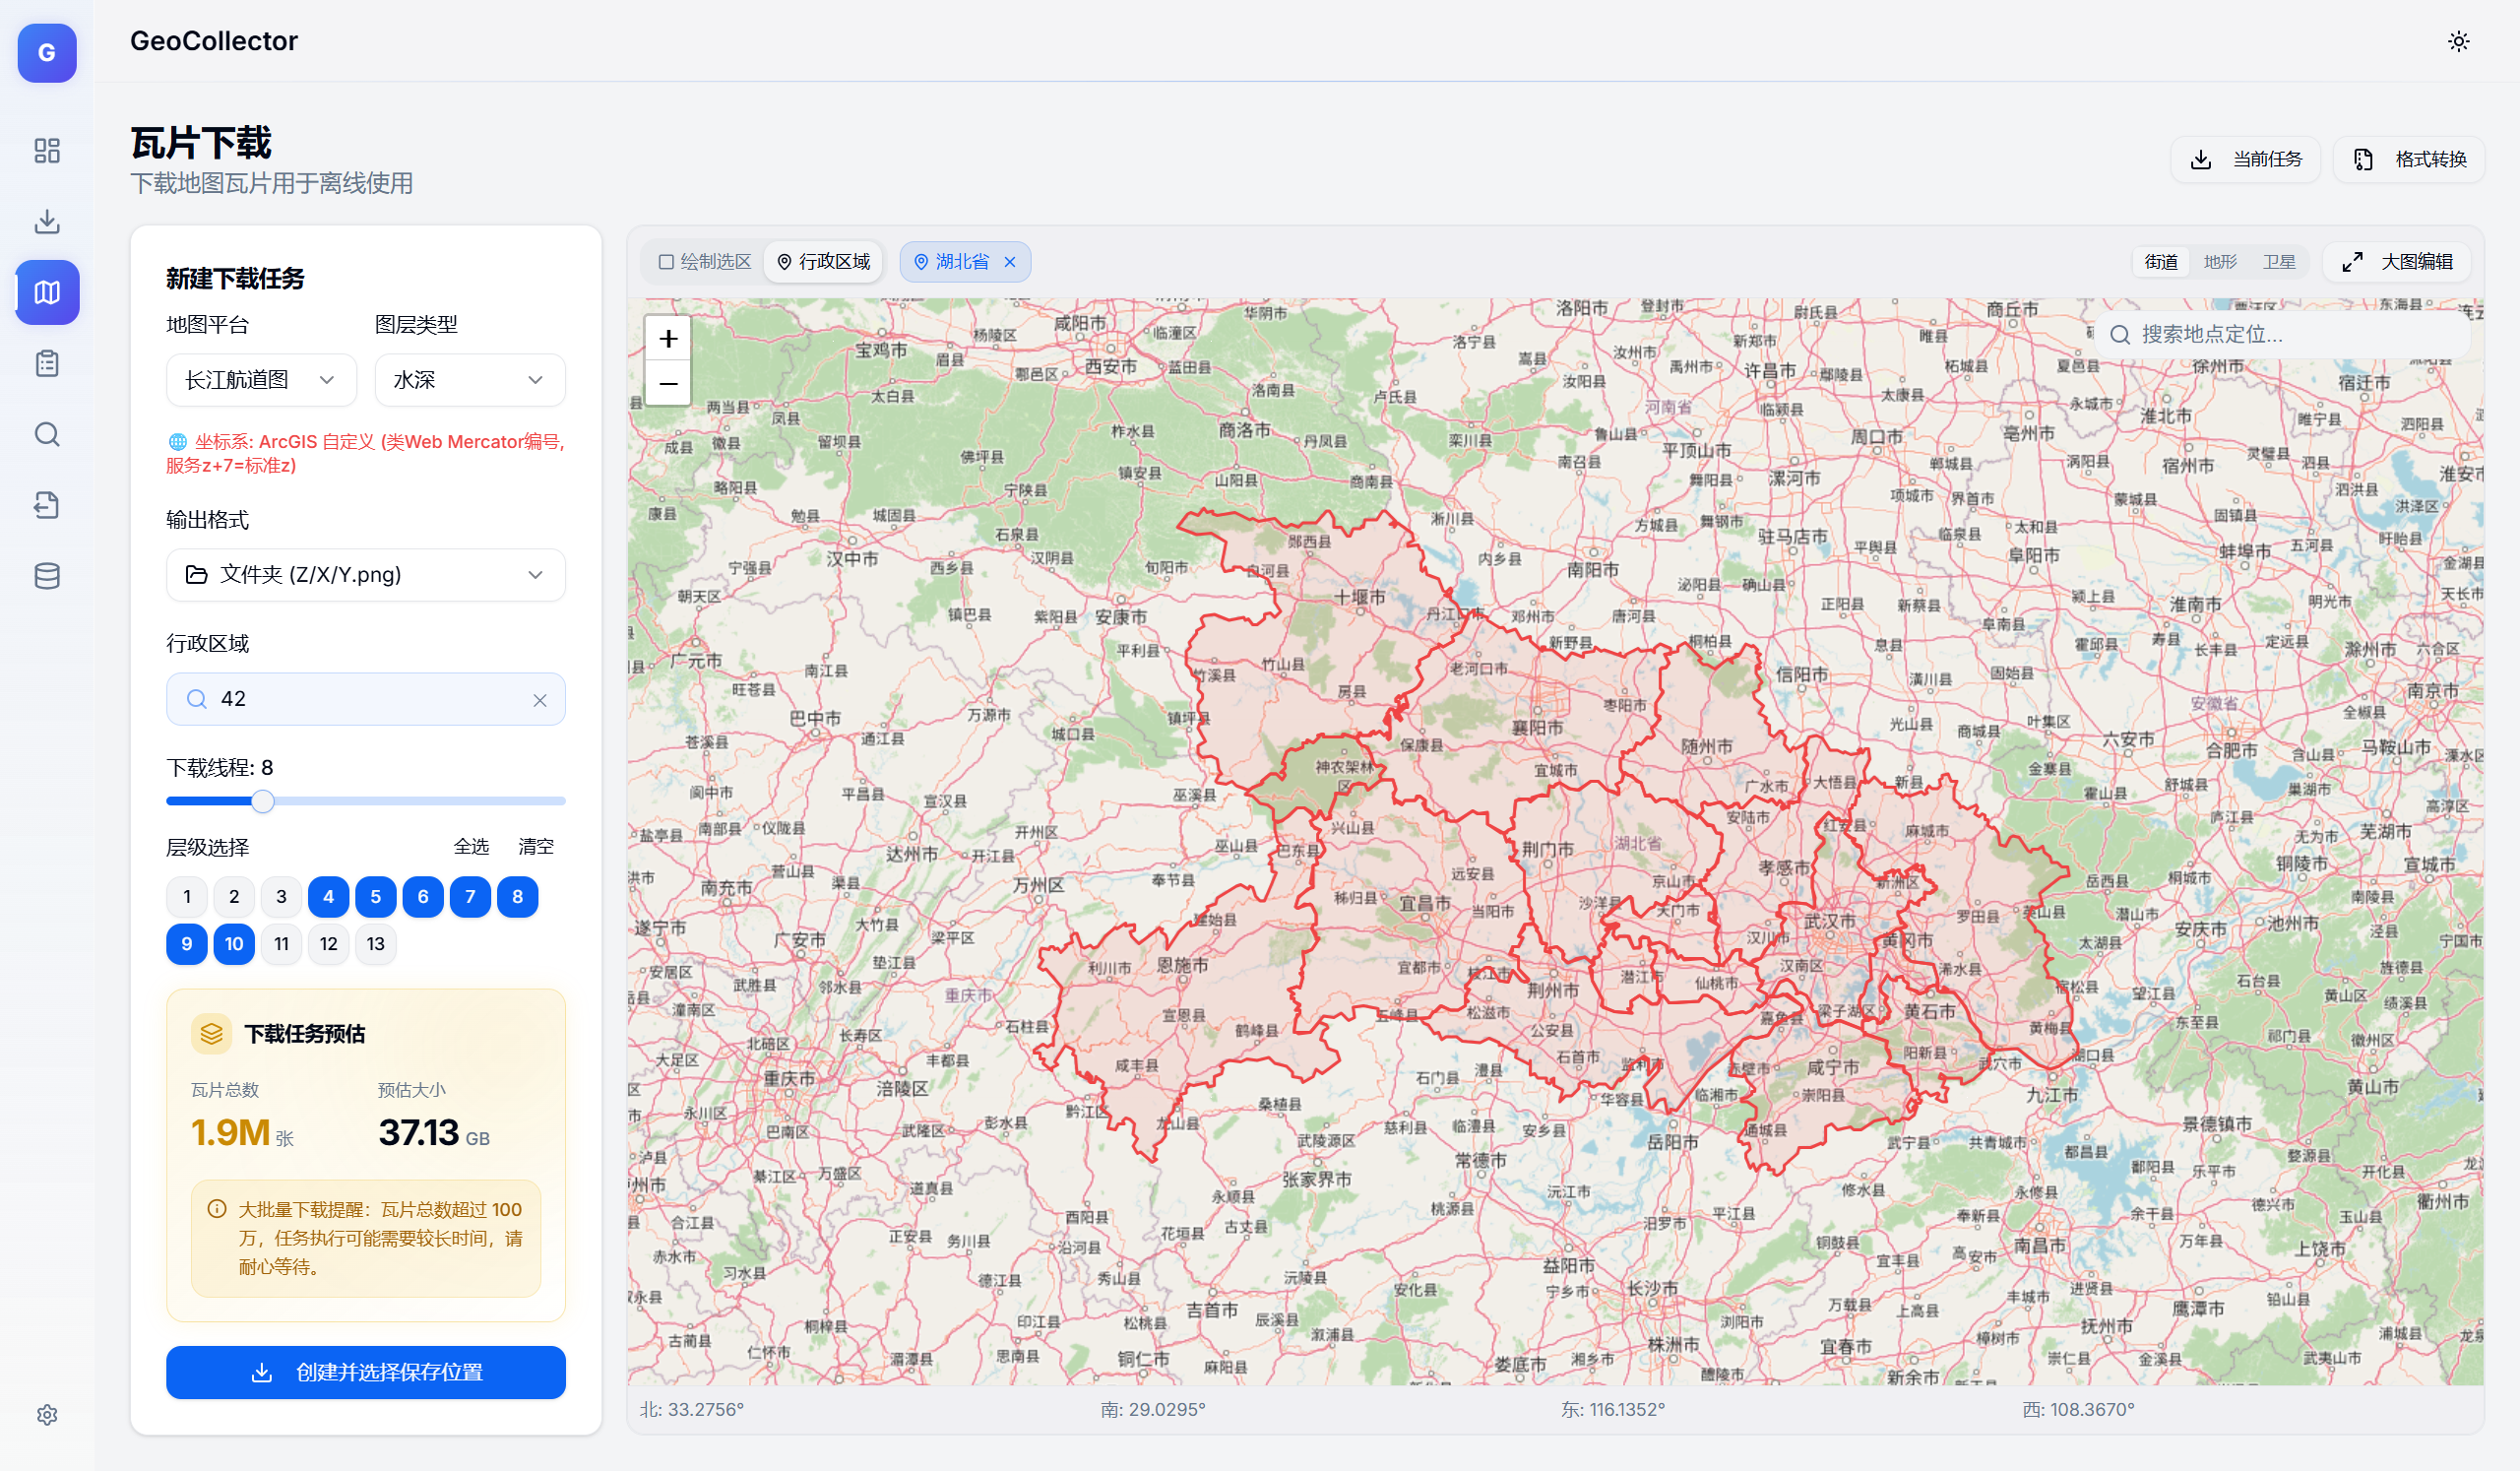Toggle the theme with the sun icon

pyautogui.click(x=2458, y=41)
